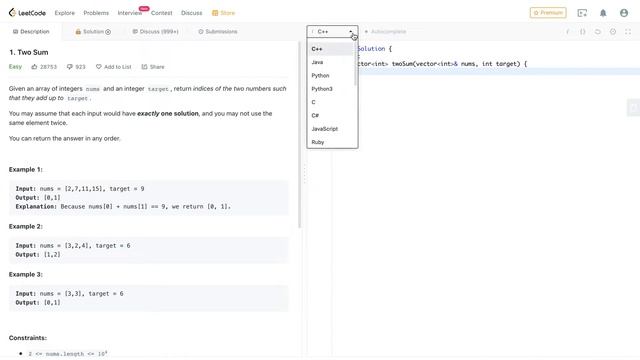Open Contest in navigation

tap(162, 13)
